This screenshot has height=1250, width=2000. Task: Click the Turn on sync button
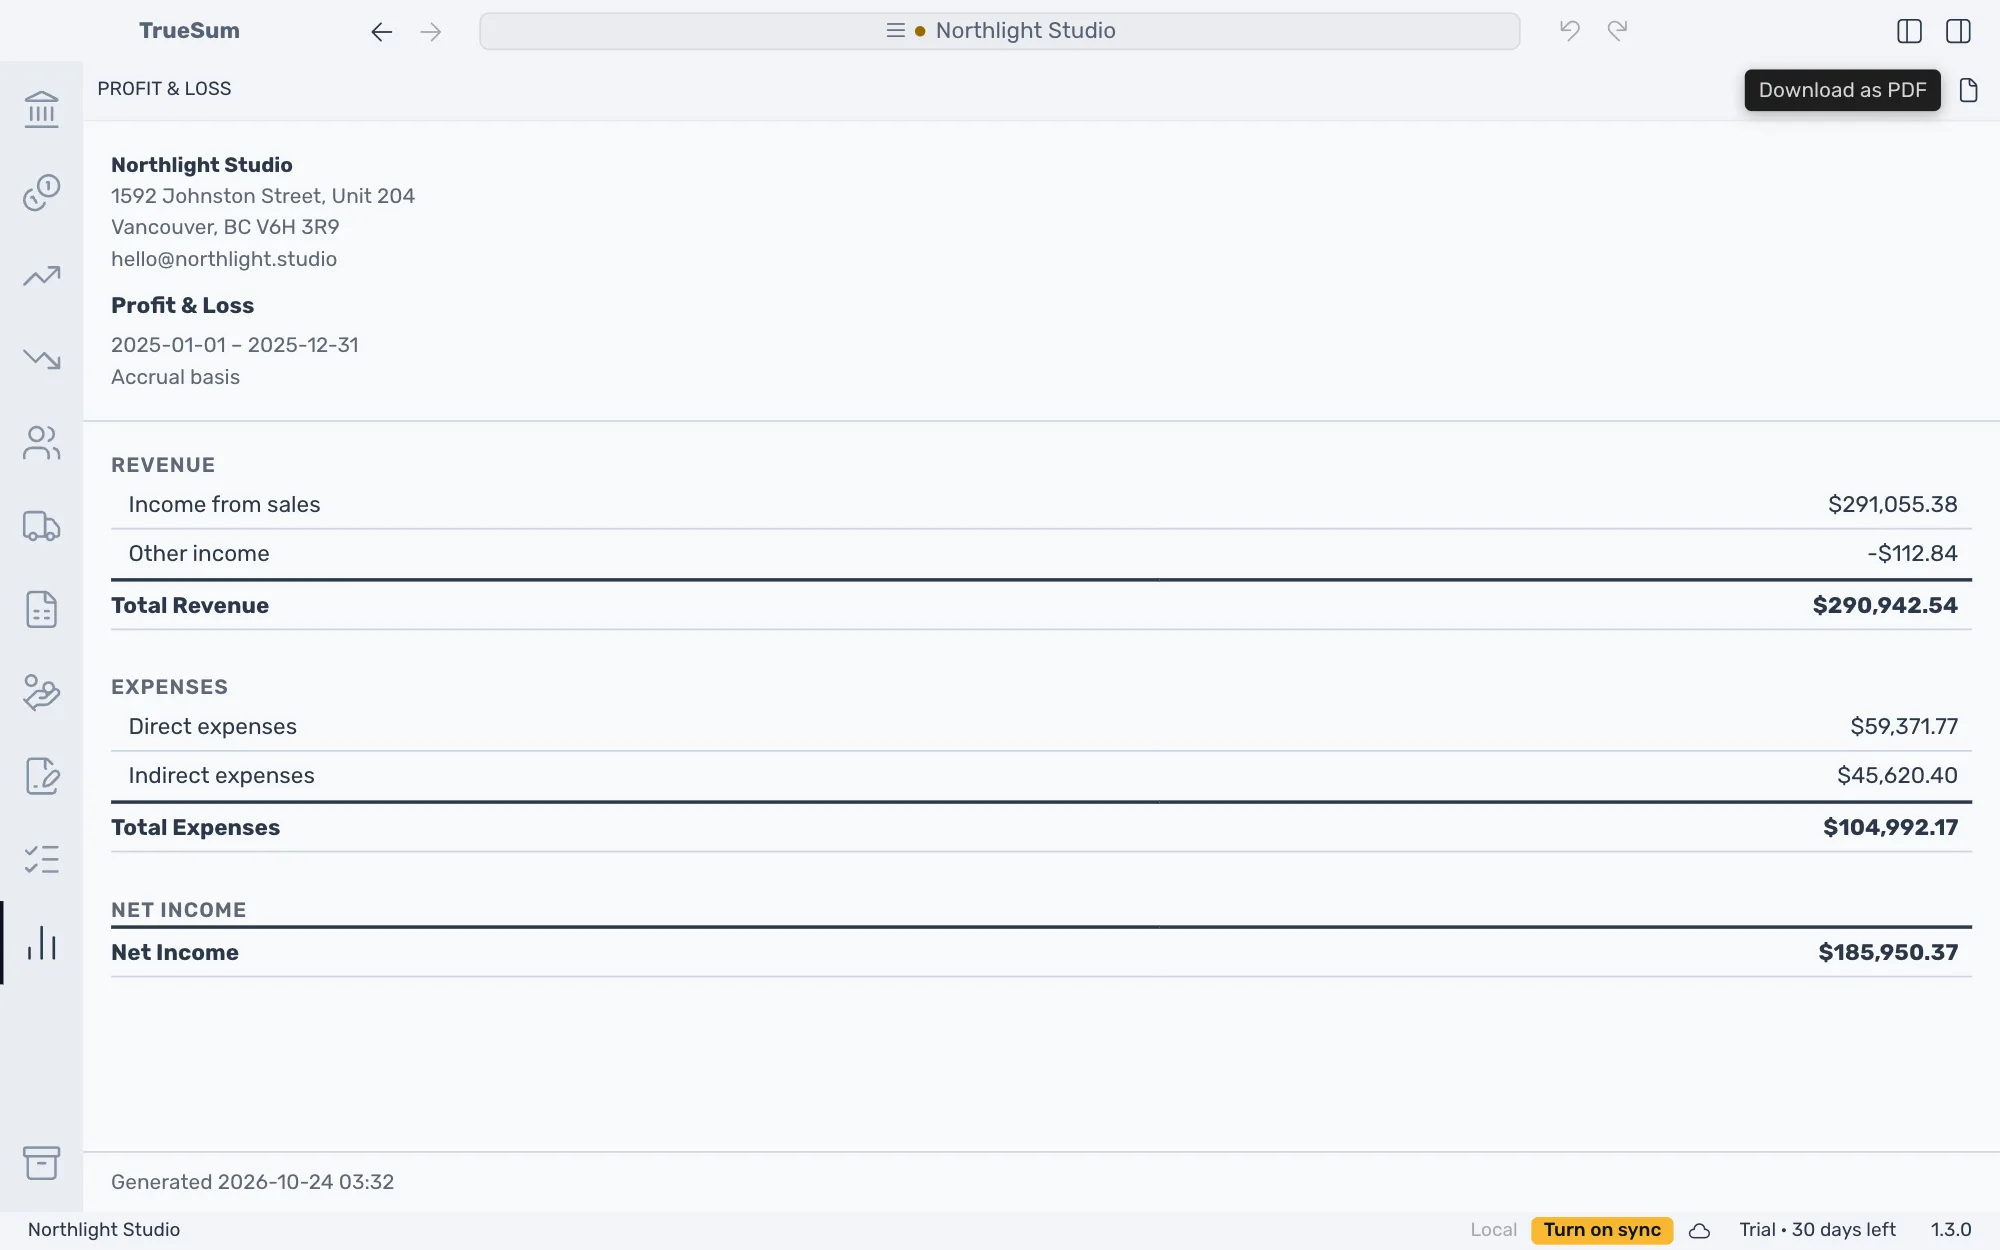(x=1602, y=1230)
